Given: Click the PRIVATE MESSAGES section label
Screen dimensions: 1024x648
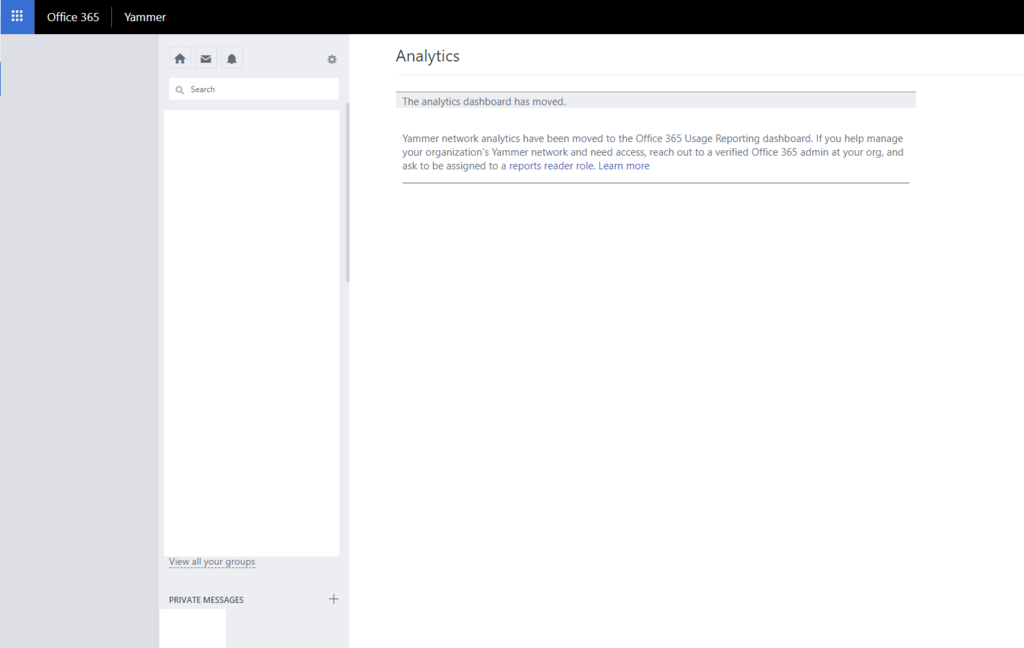Looking at the screenshot, I should coord(206,600).
